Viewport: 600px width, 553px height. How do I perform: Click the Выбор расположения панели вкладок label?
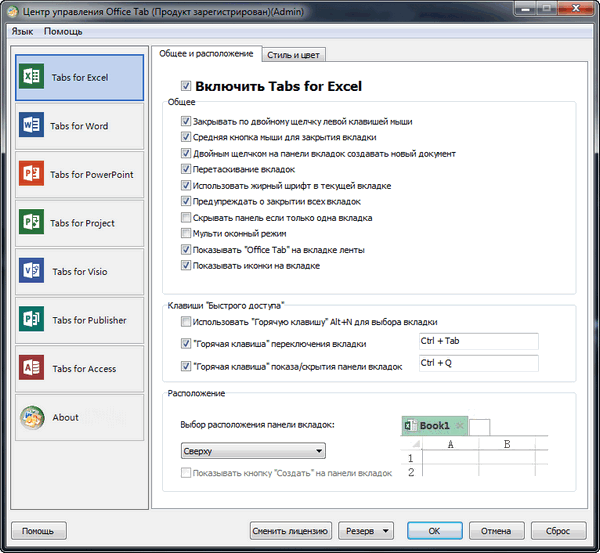pyautogui.click(x=258, y=425)
